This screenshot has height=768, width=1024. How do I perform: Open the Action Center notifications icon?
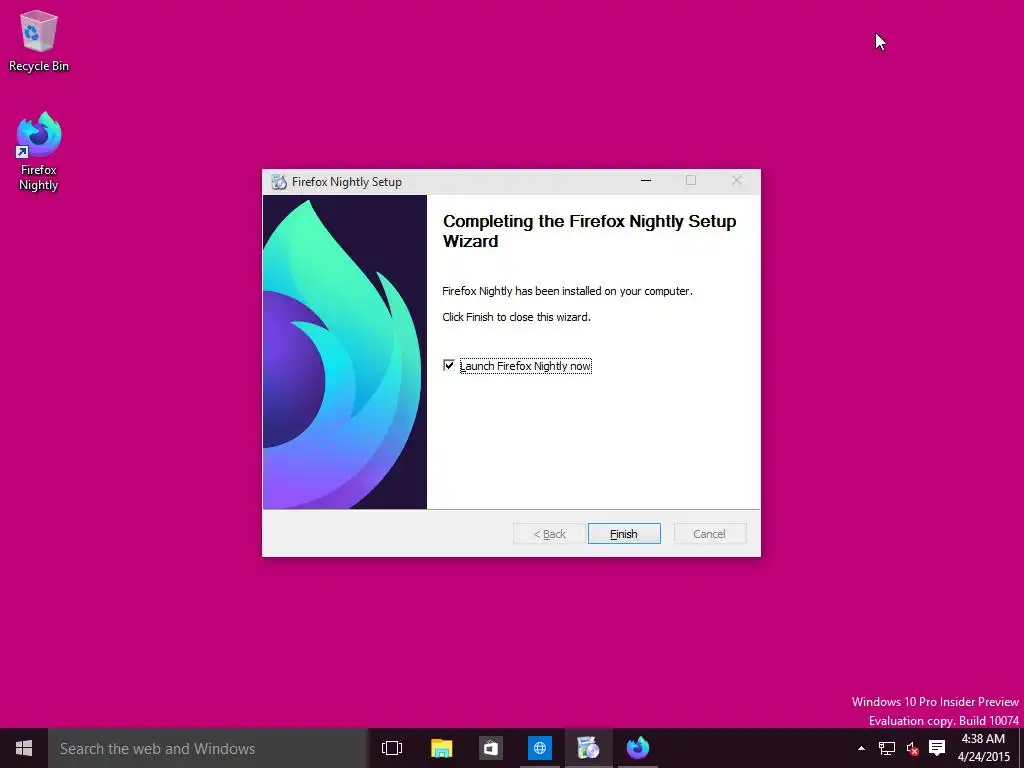click(937, 748)
